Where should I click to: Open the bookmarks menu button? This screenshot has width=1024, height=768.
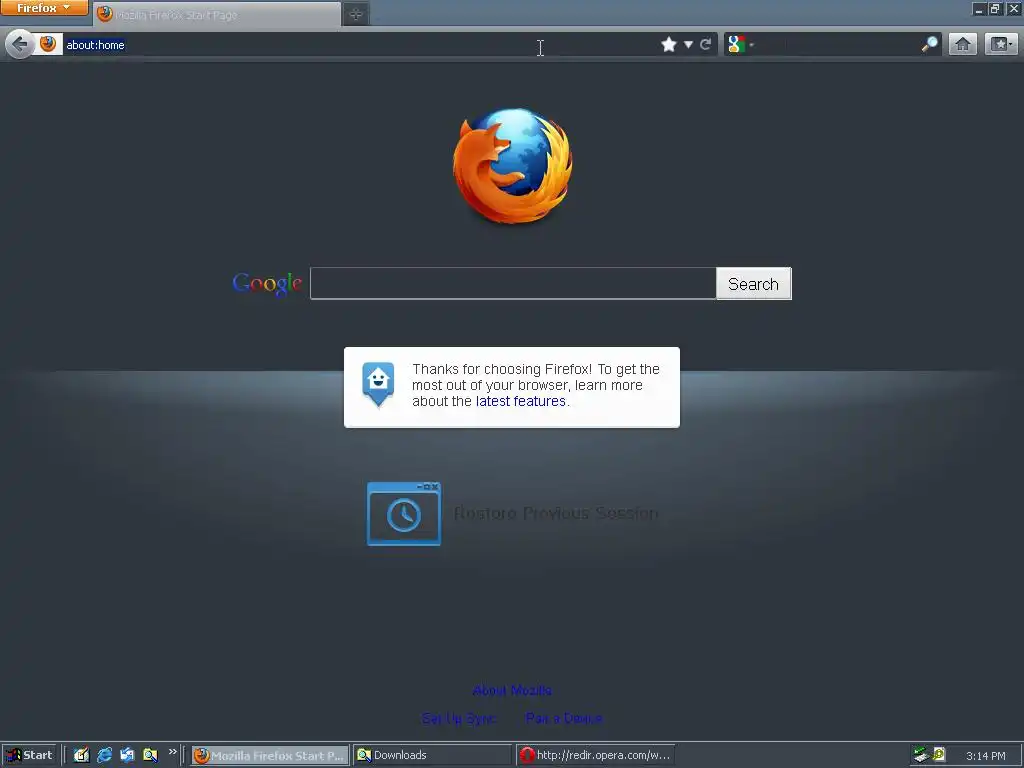pos(1001,44)
